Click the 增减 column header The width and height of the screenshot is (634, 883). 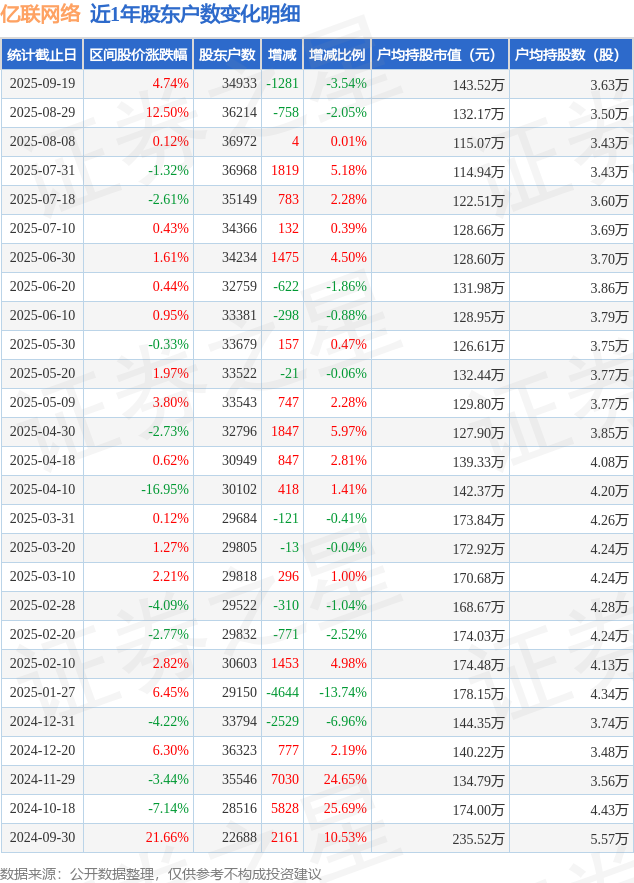tap(283, 55)
